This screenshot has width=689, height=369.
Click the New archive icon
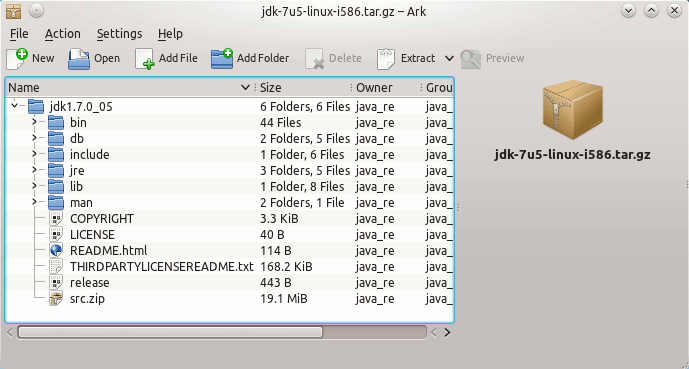click(x=16, y=58)
